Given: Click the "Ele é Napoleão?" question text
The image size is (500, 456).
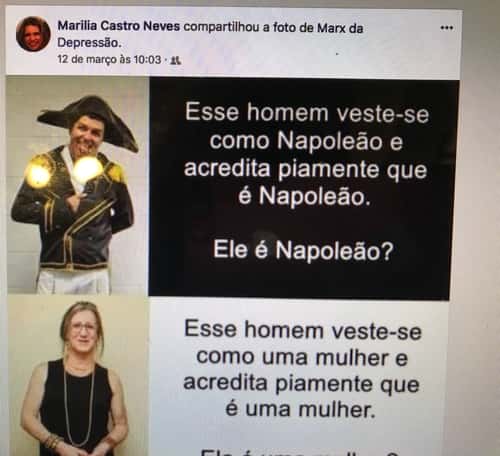Looking at the screenshot, I should 303,250.
